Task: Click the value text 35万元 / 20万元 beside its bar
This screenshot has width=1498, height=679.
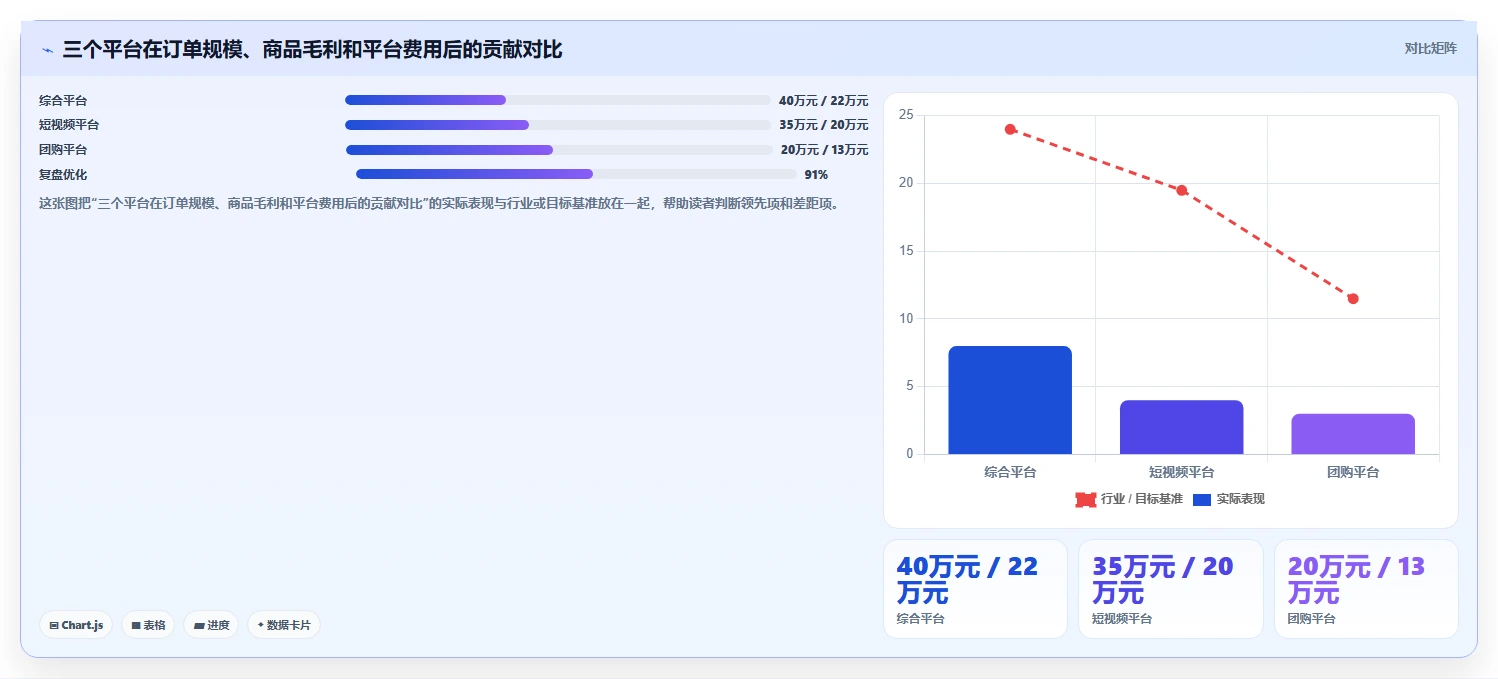Action: tap(824, 125)
